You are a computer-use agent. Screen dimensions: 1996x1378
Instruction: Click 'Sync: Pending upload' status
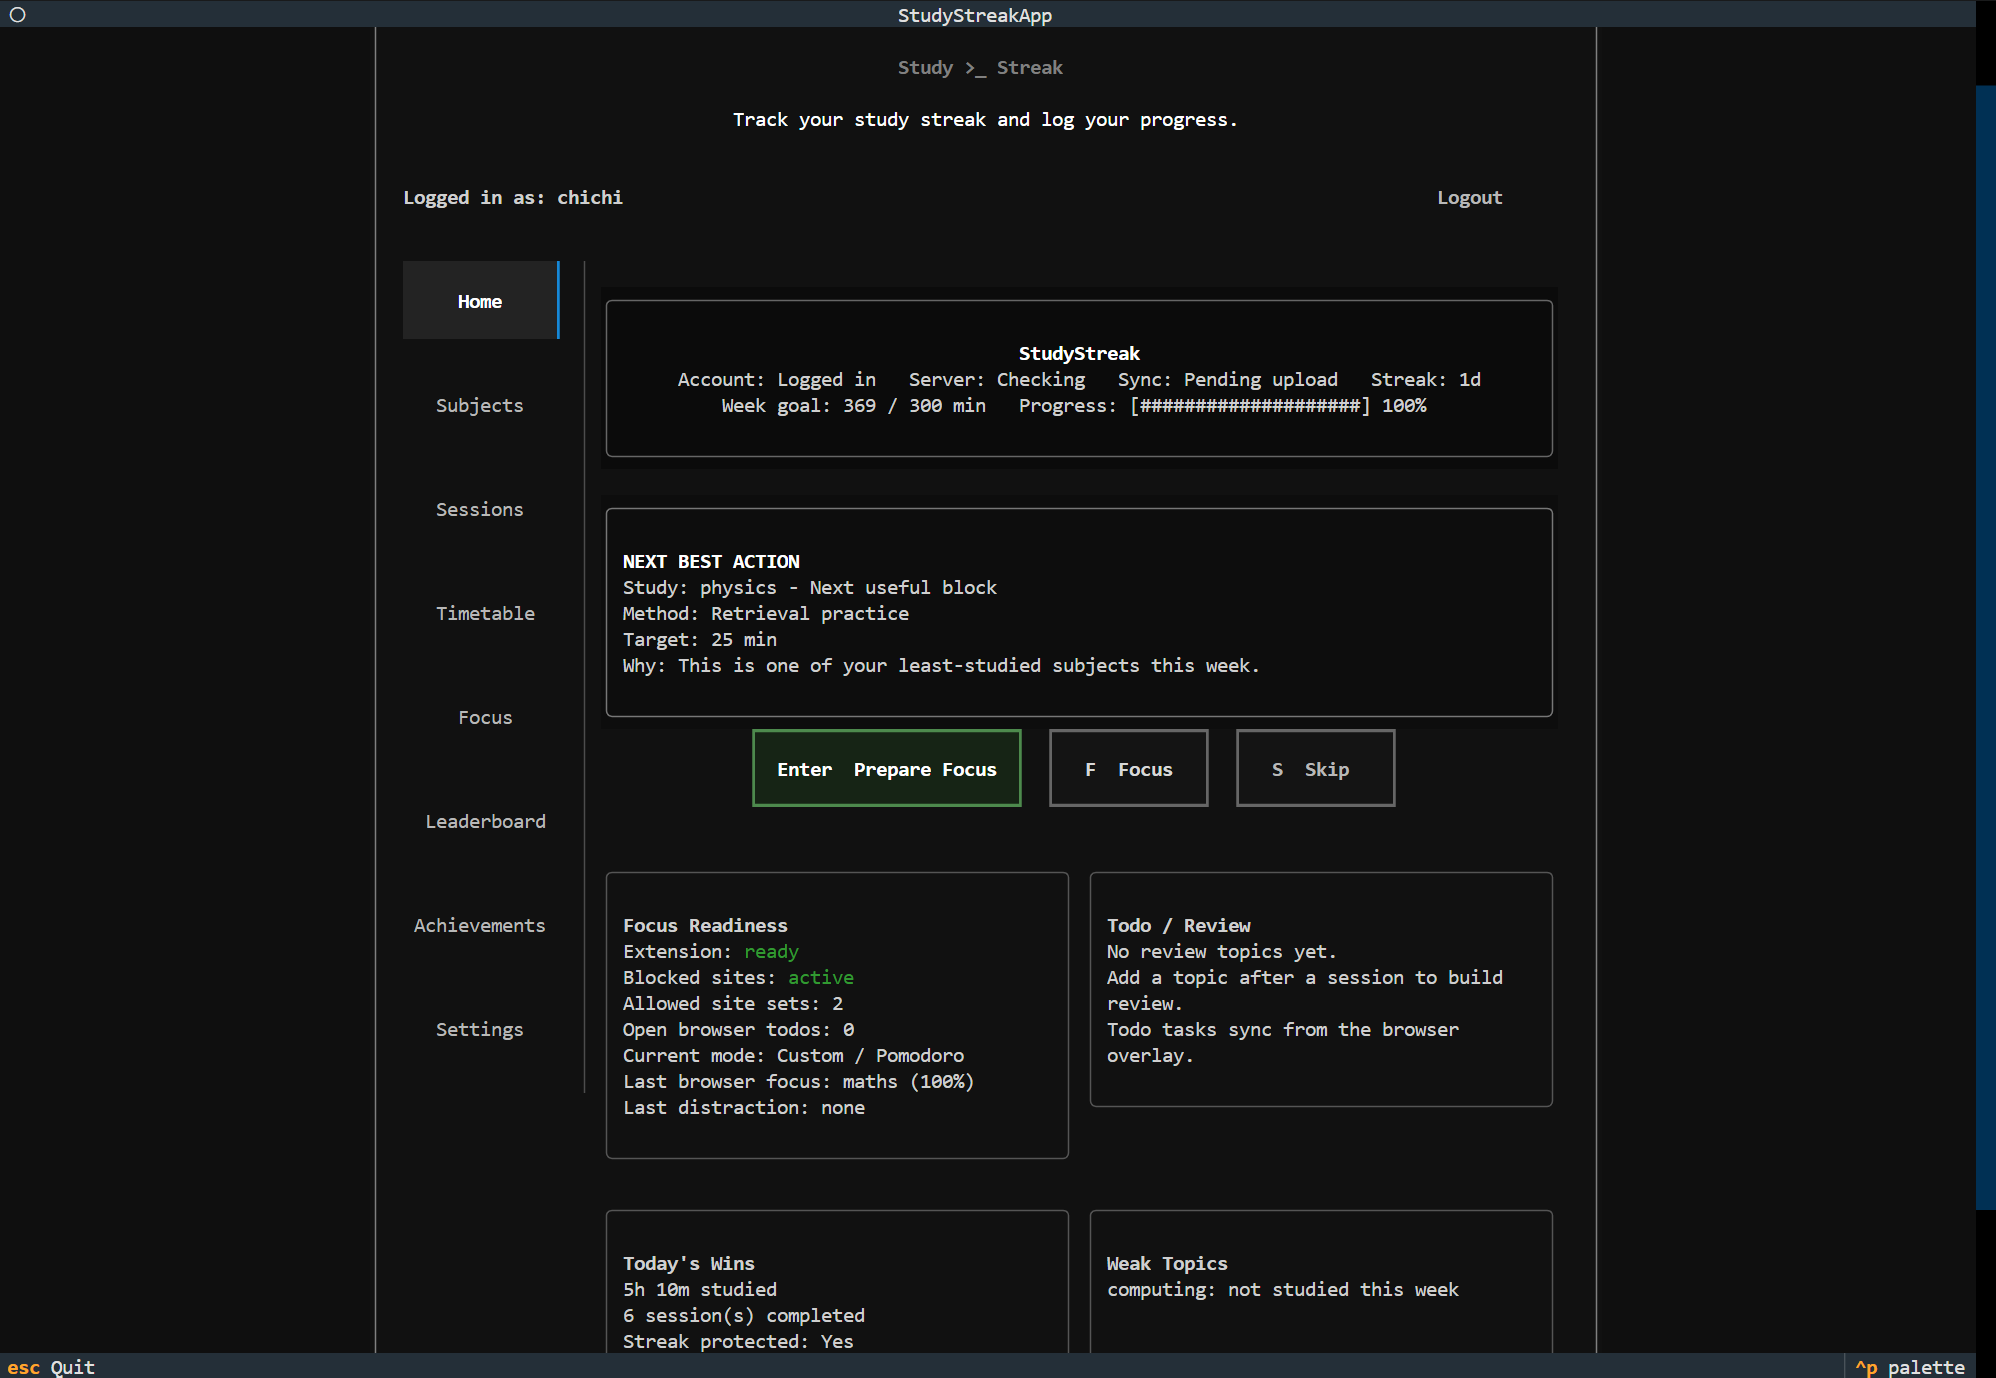1227,379
